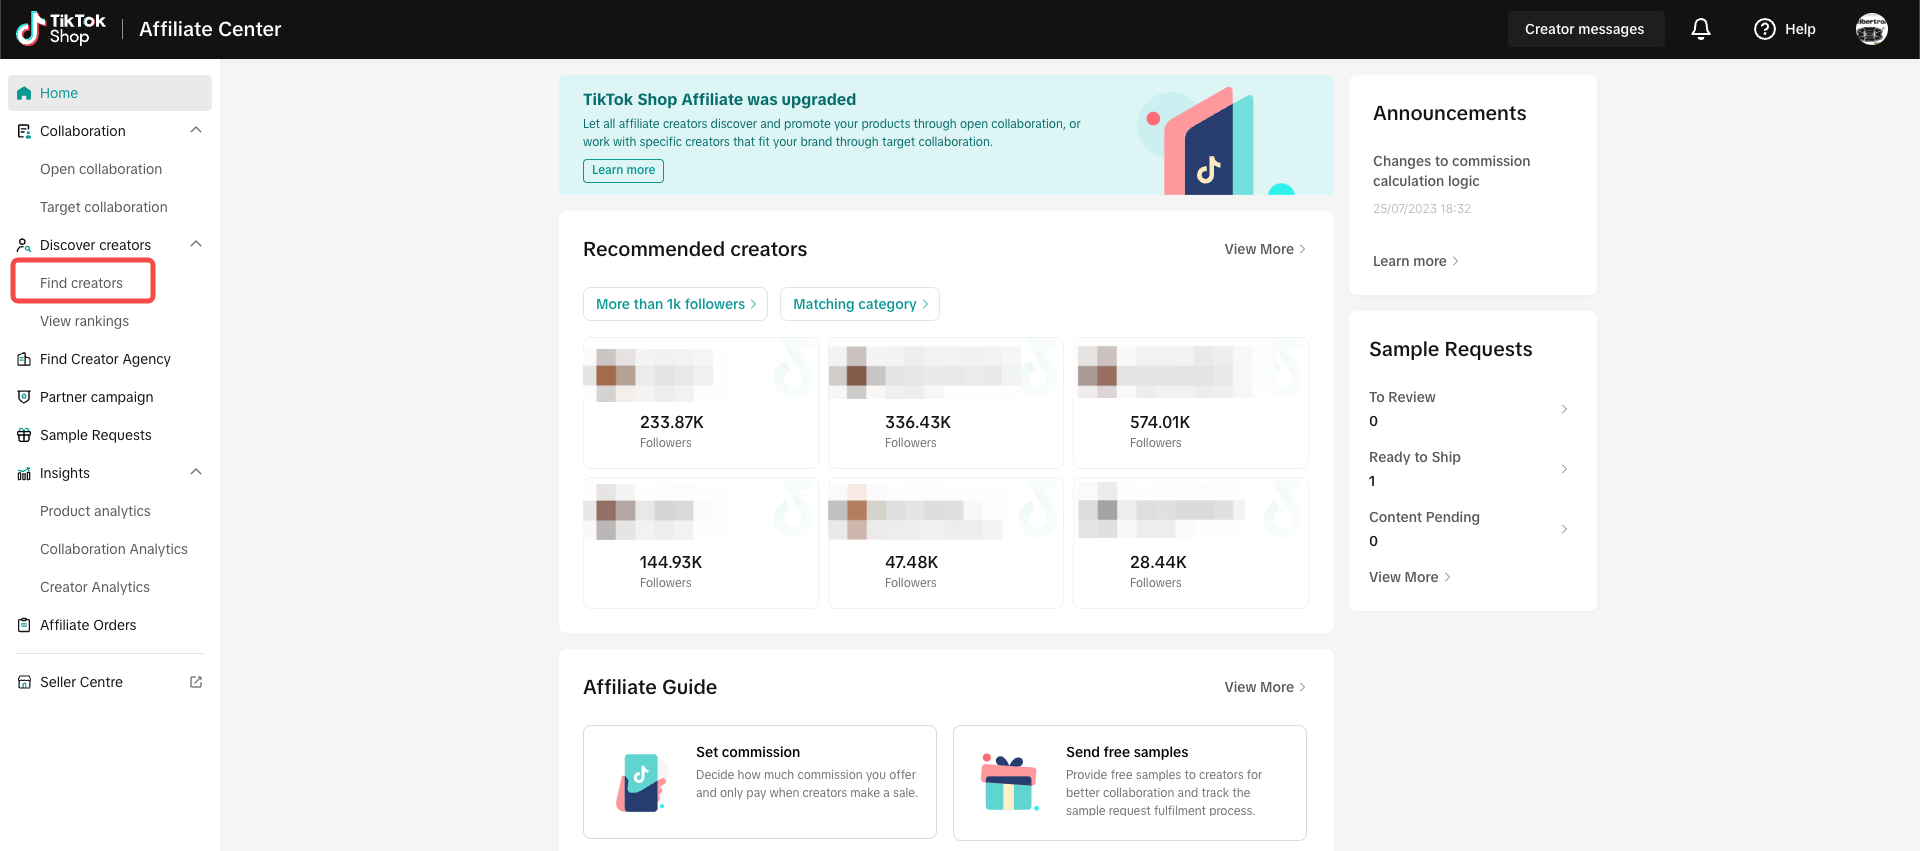Click the Seller Centre external link icon
Image resolution: width=1920 pixels, height=851 pixels.
[196, 682]
